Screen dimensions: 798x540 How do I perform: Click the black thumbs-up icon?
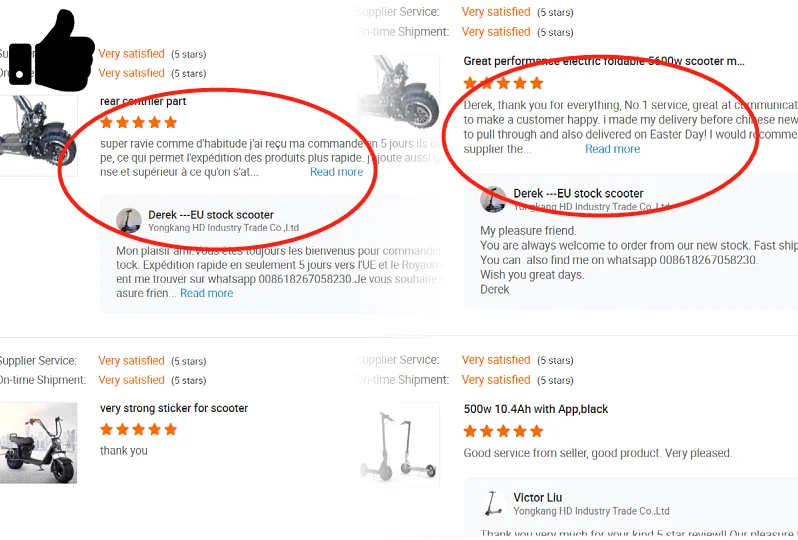coord(52,52)
